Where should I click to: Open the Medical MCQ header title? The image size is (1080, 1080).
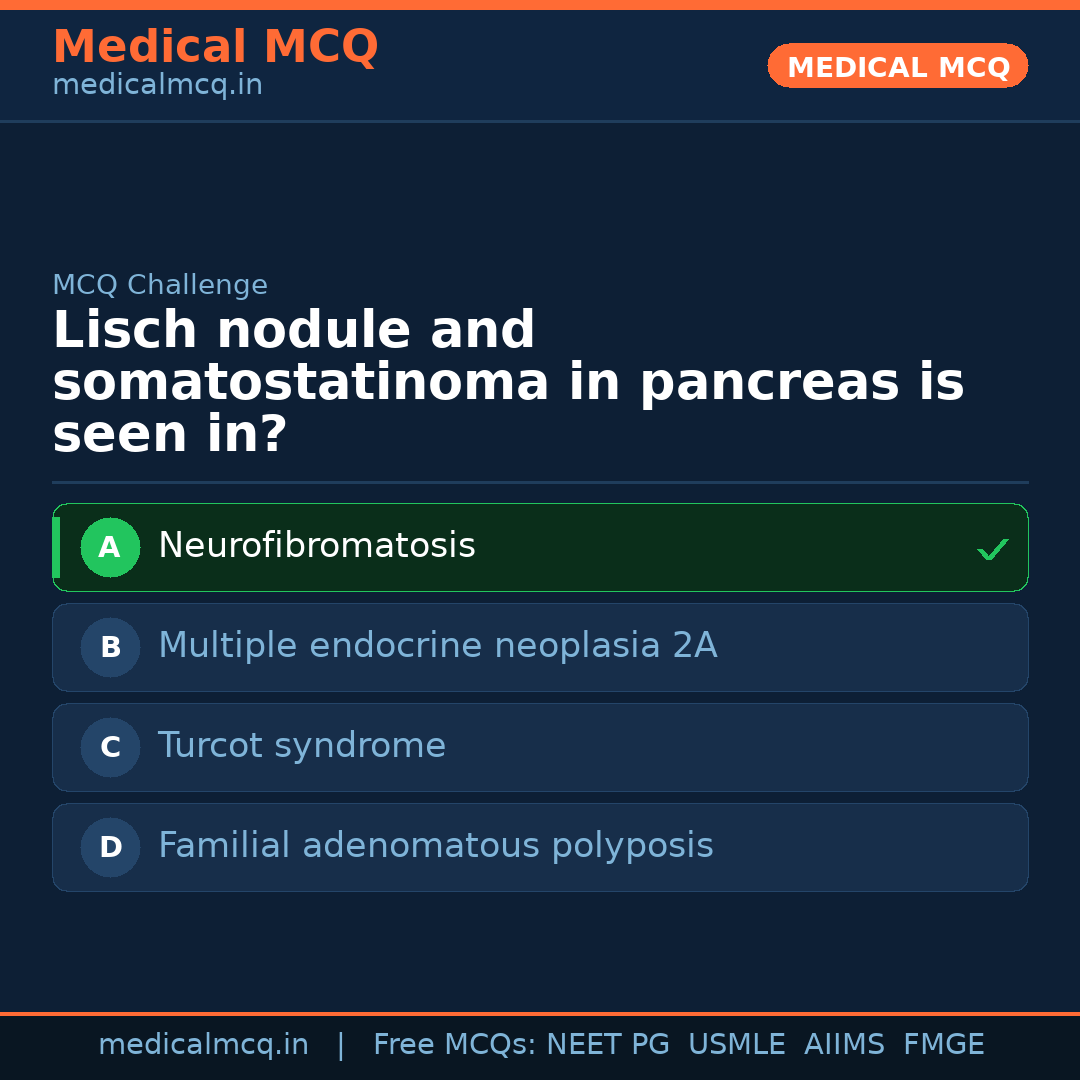pyautogui.click(x=215, y=47)
